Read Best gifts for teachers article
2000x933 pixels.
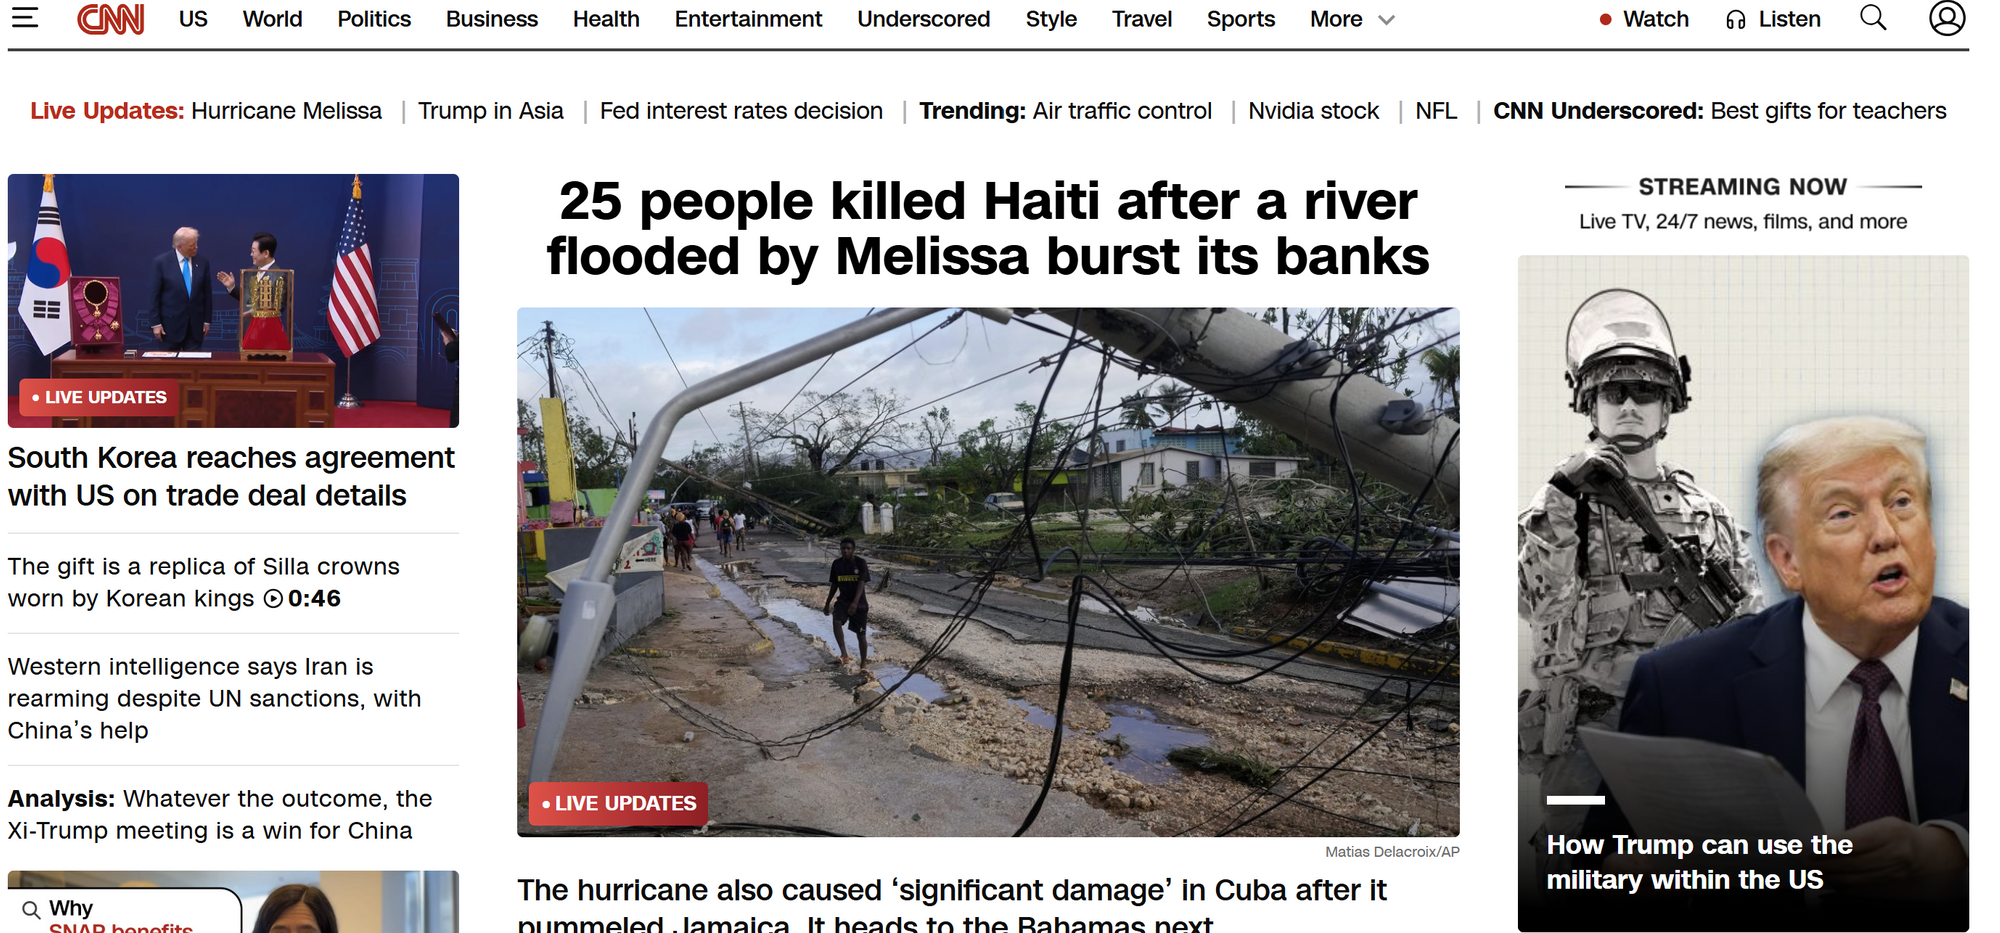pos(1828,111)
